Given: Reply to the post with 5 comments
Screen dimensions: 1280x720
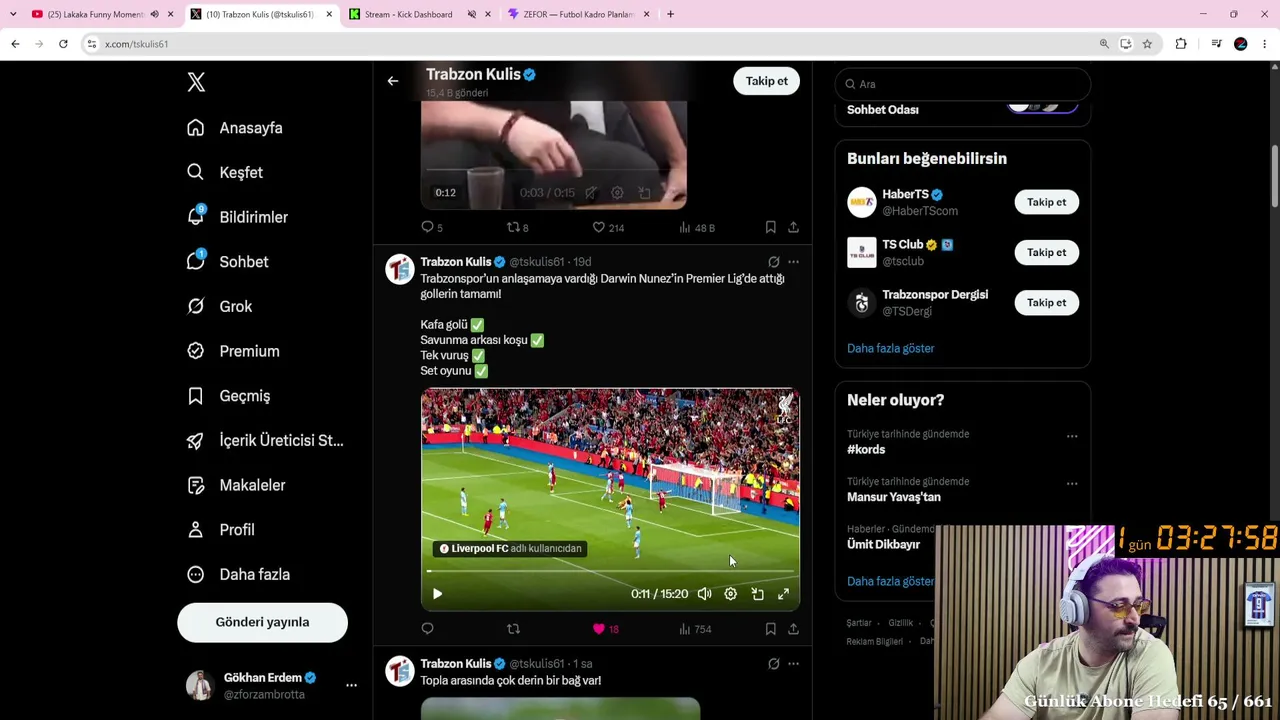Looking at the screenshot, I should pos(432,228).
